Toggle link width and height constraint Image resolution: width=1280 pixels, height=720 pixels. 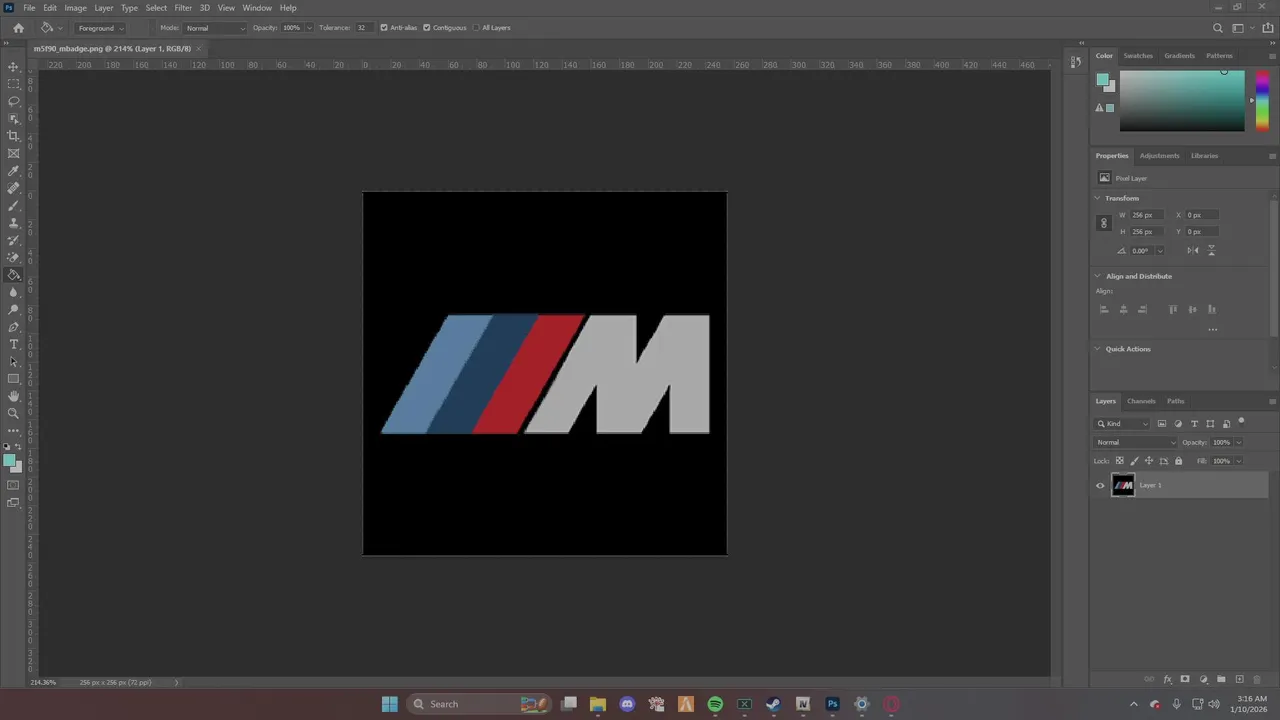1104,223
